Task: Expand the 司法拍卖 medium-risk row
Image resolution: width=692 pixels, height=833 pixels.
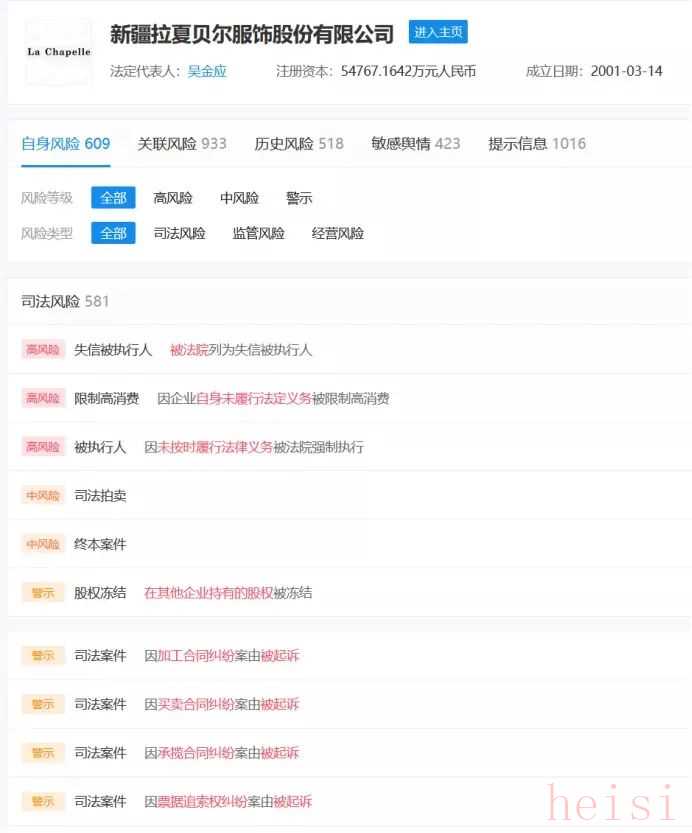Action: [x=100, y=495]
